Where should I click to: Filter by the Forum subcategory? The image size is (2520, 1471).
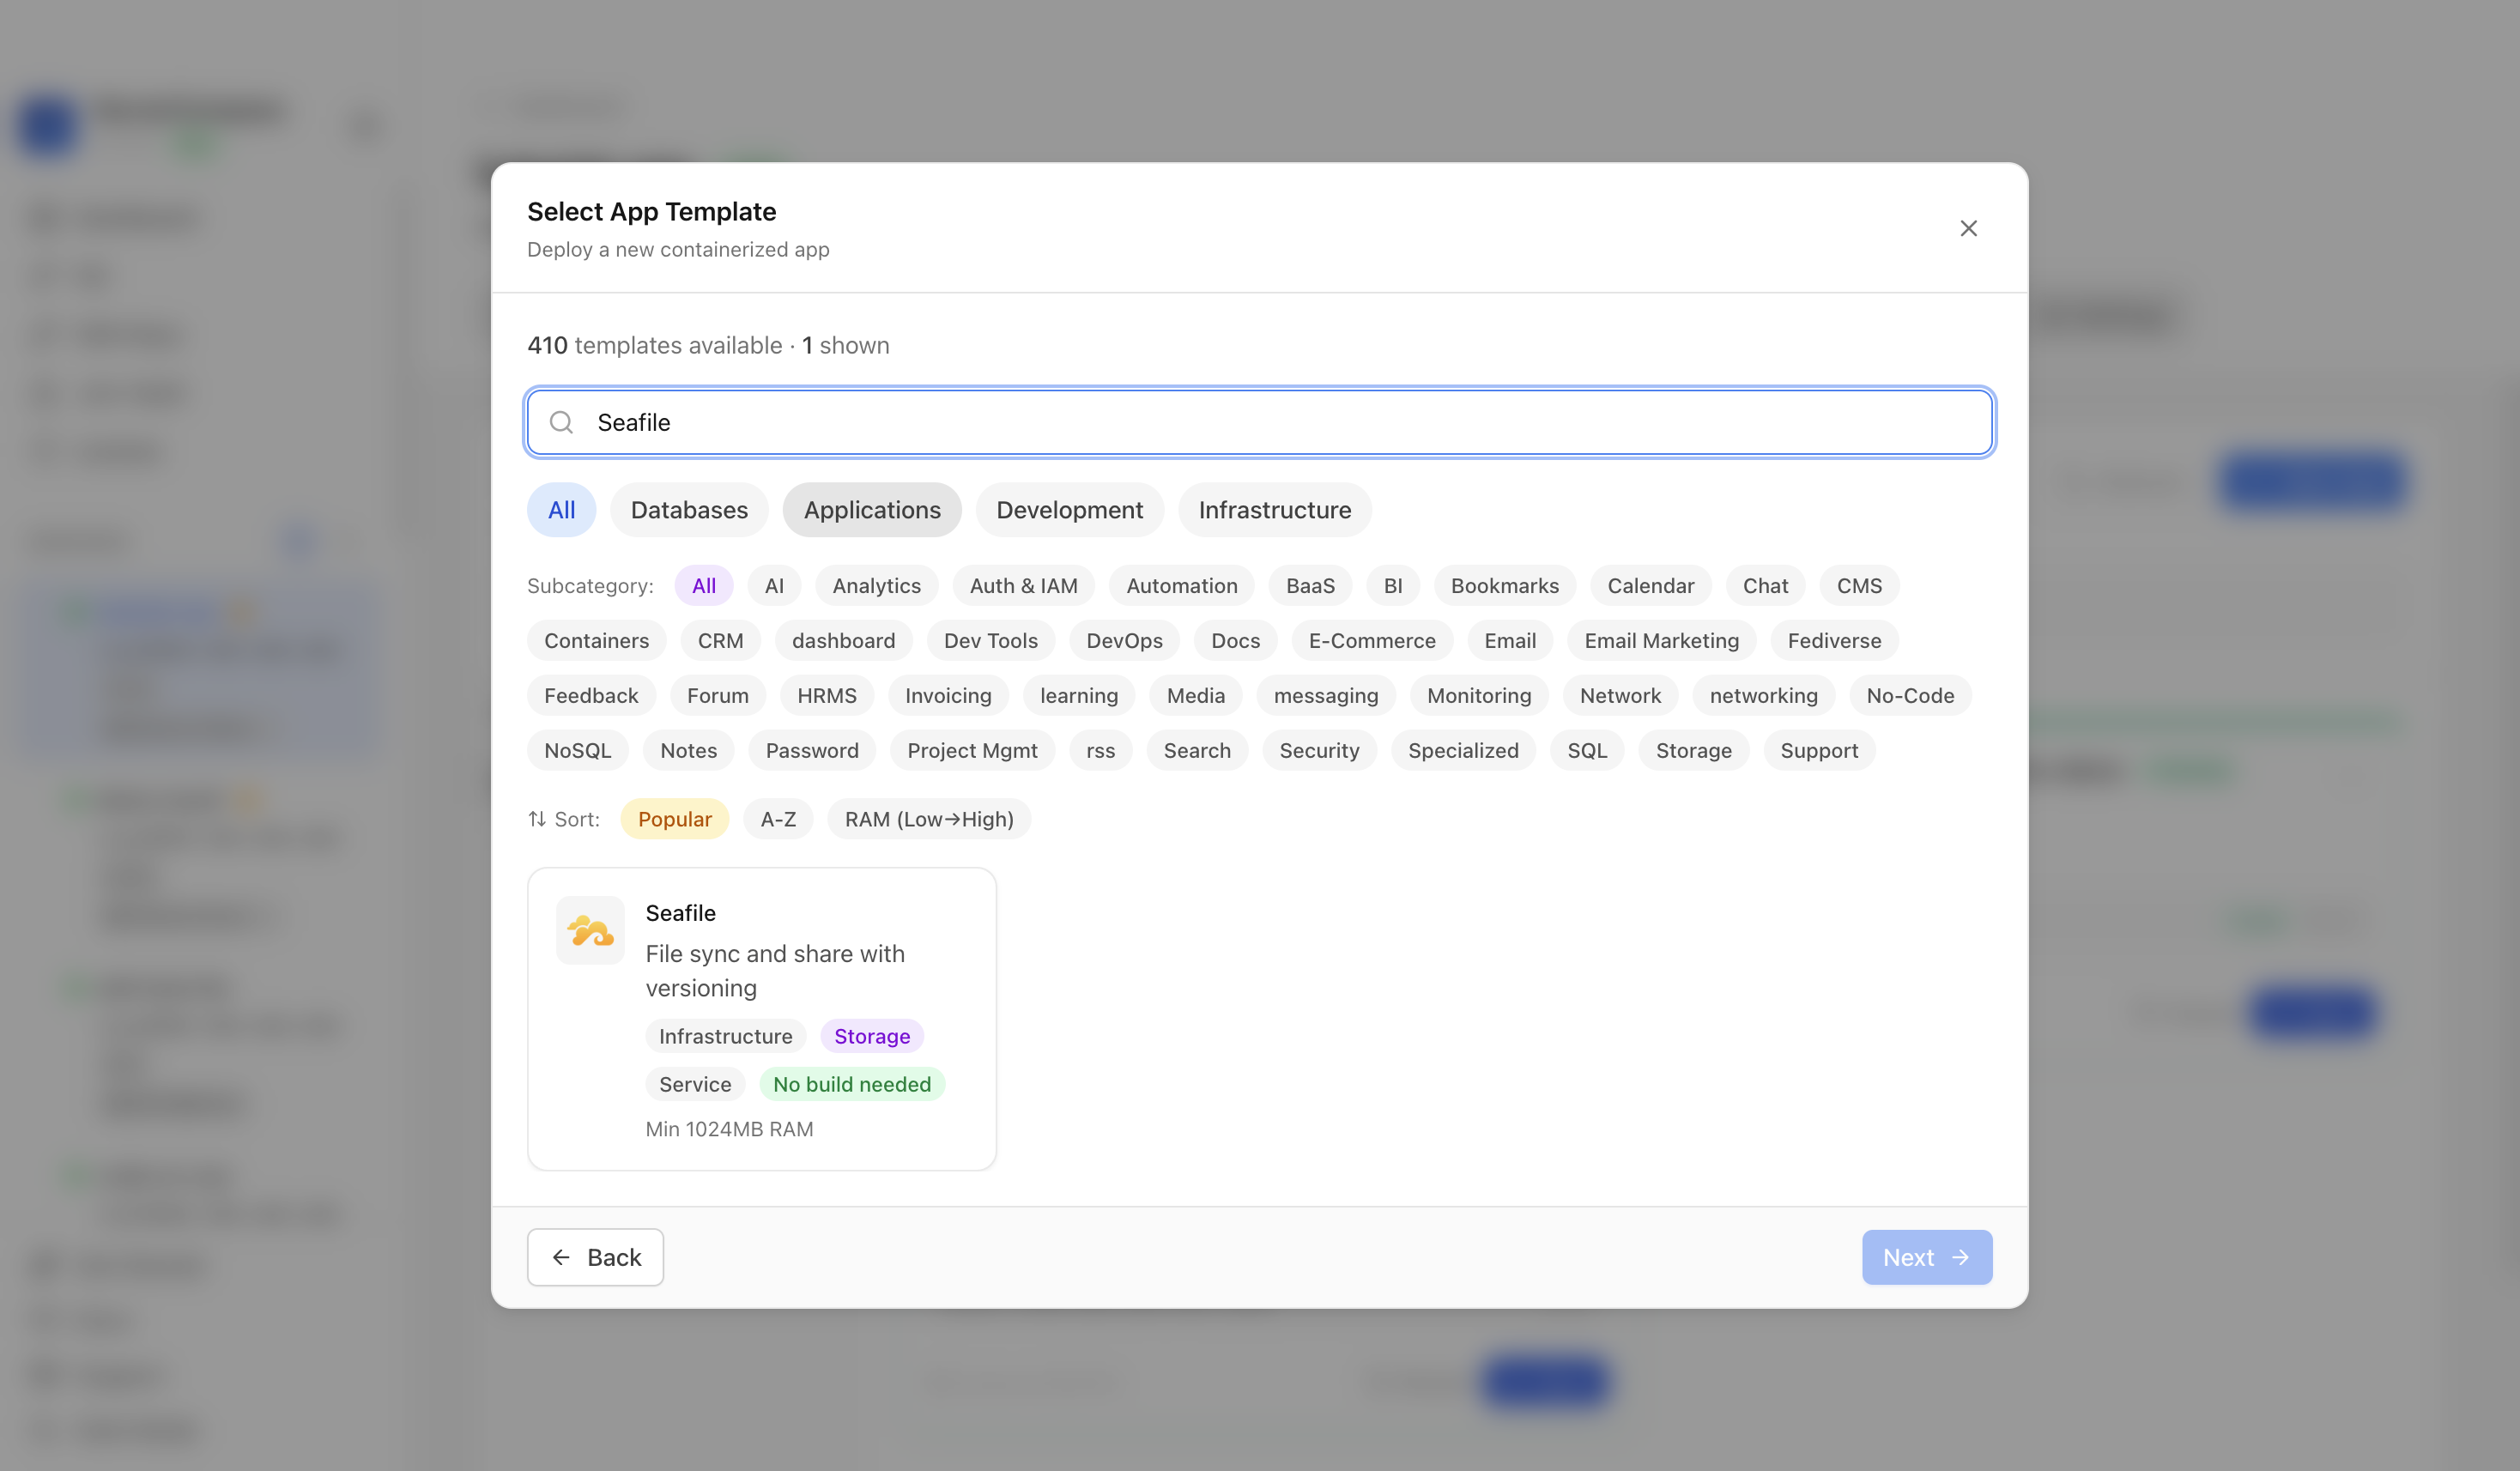[x=718, y=696]
